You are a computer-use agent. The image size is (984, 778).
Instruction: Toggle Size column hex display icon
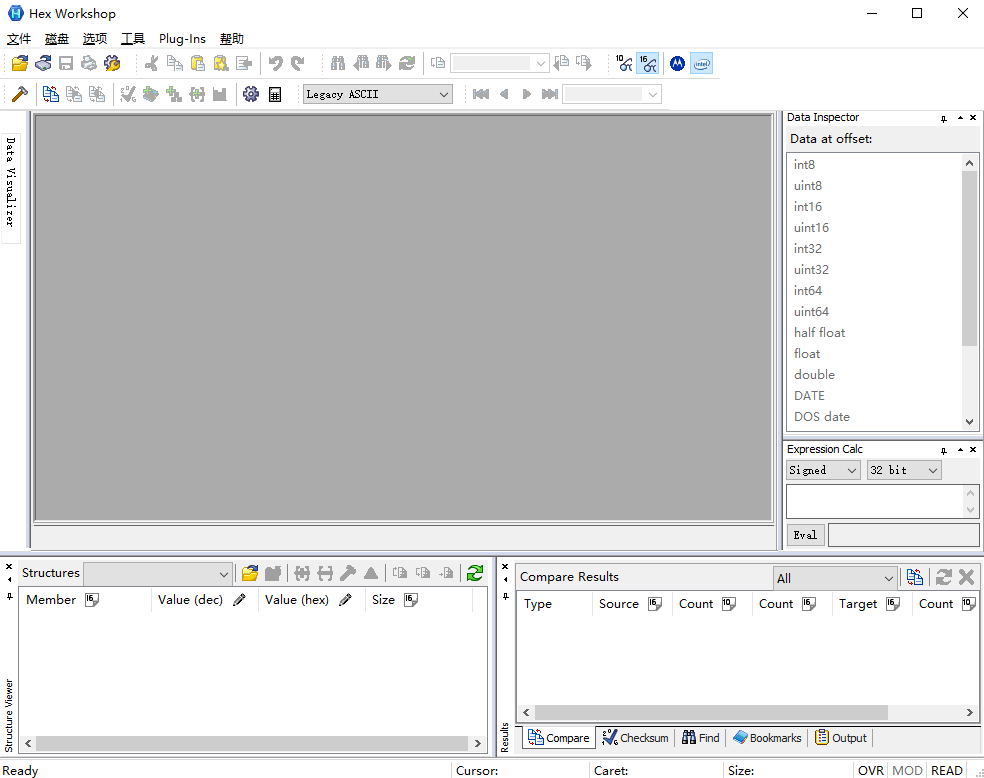click(x=410, y=600)
